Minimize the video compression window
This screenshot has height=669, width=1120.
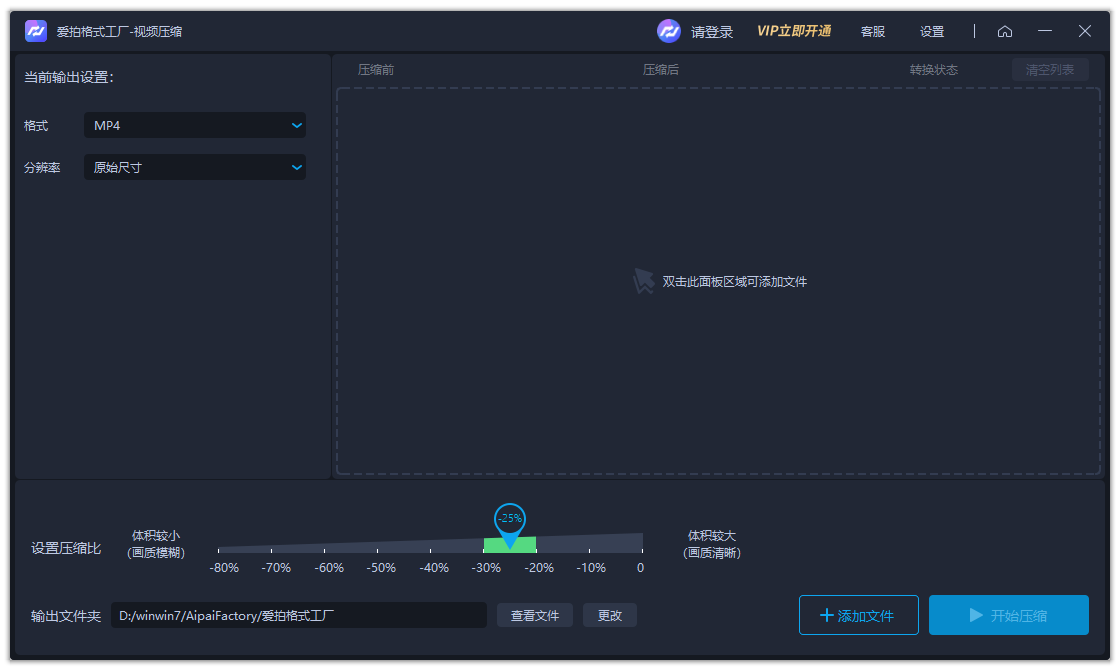(x=1045, y=31)
